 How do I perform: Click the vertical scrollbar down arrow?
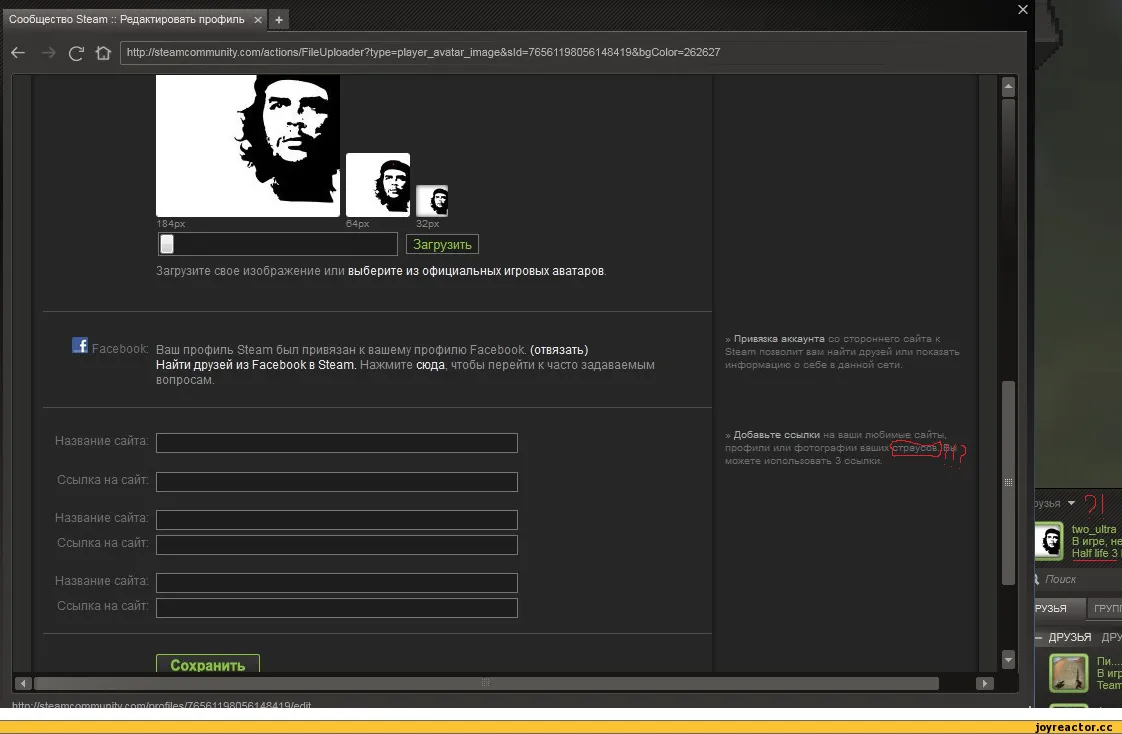1008,660
